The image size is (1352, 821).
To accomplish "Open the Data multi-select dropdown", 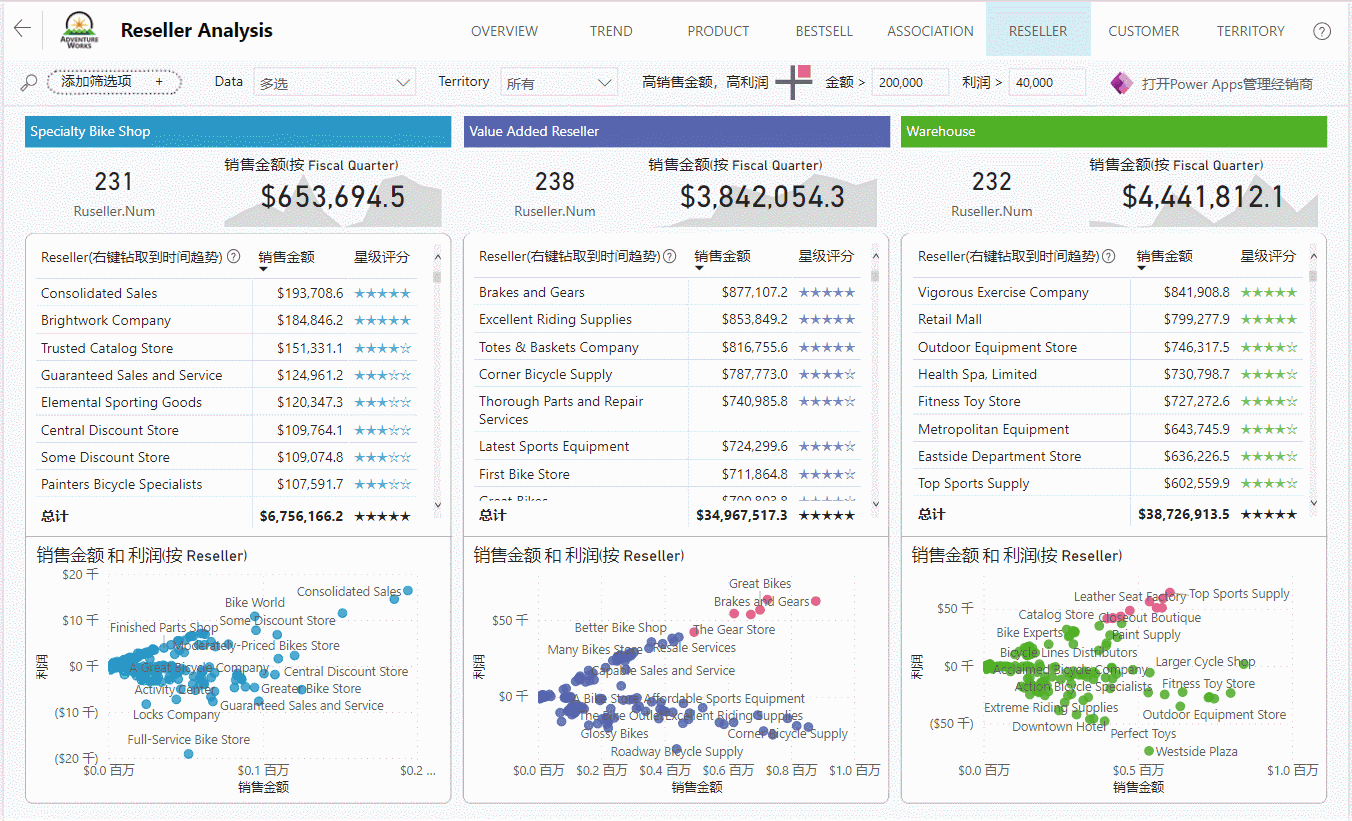I will (x=335, y=83).
